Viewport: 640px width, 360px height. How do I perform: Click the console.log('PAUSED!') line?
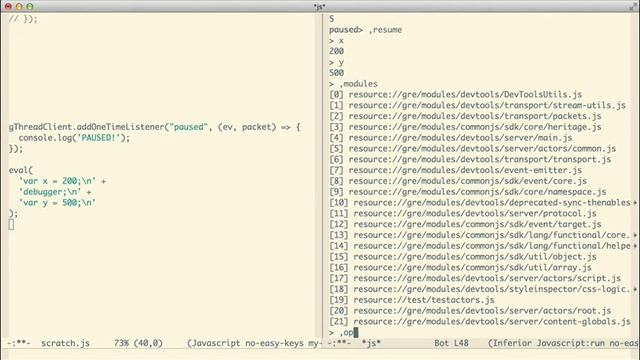[74, 138]
